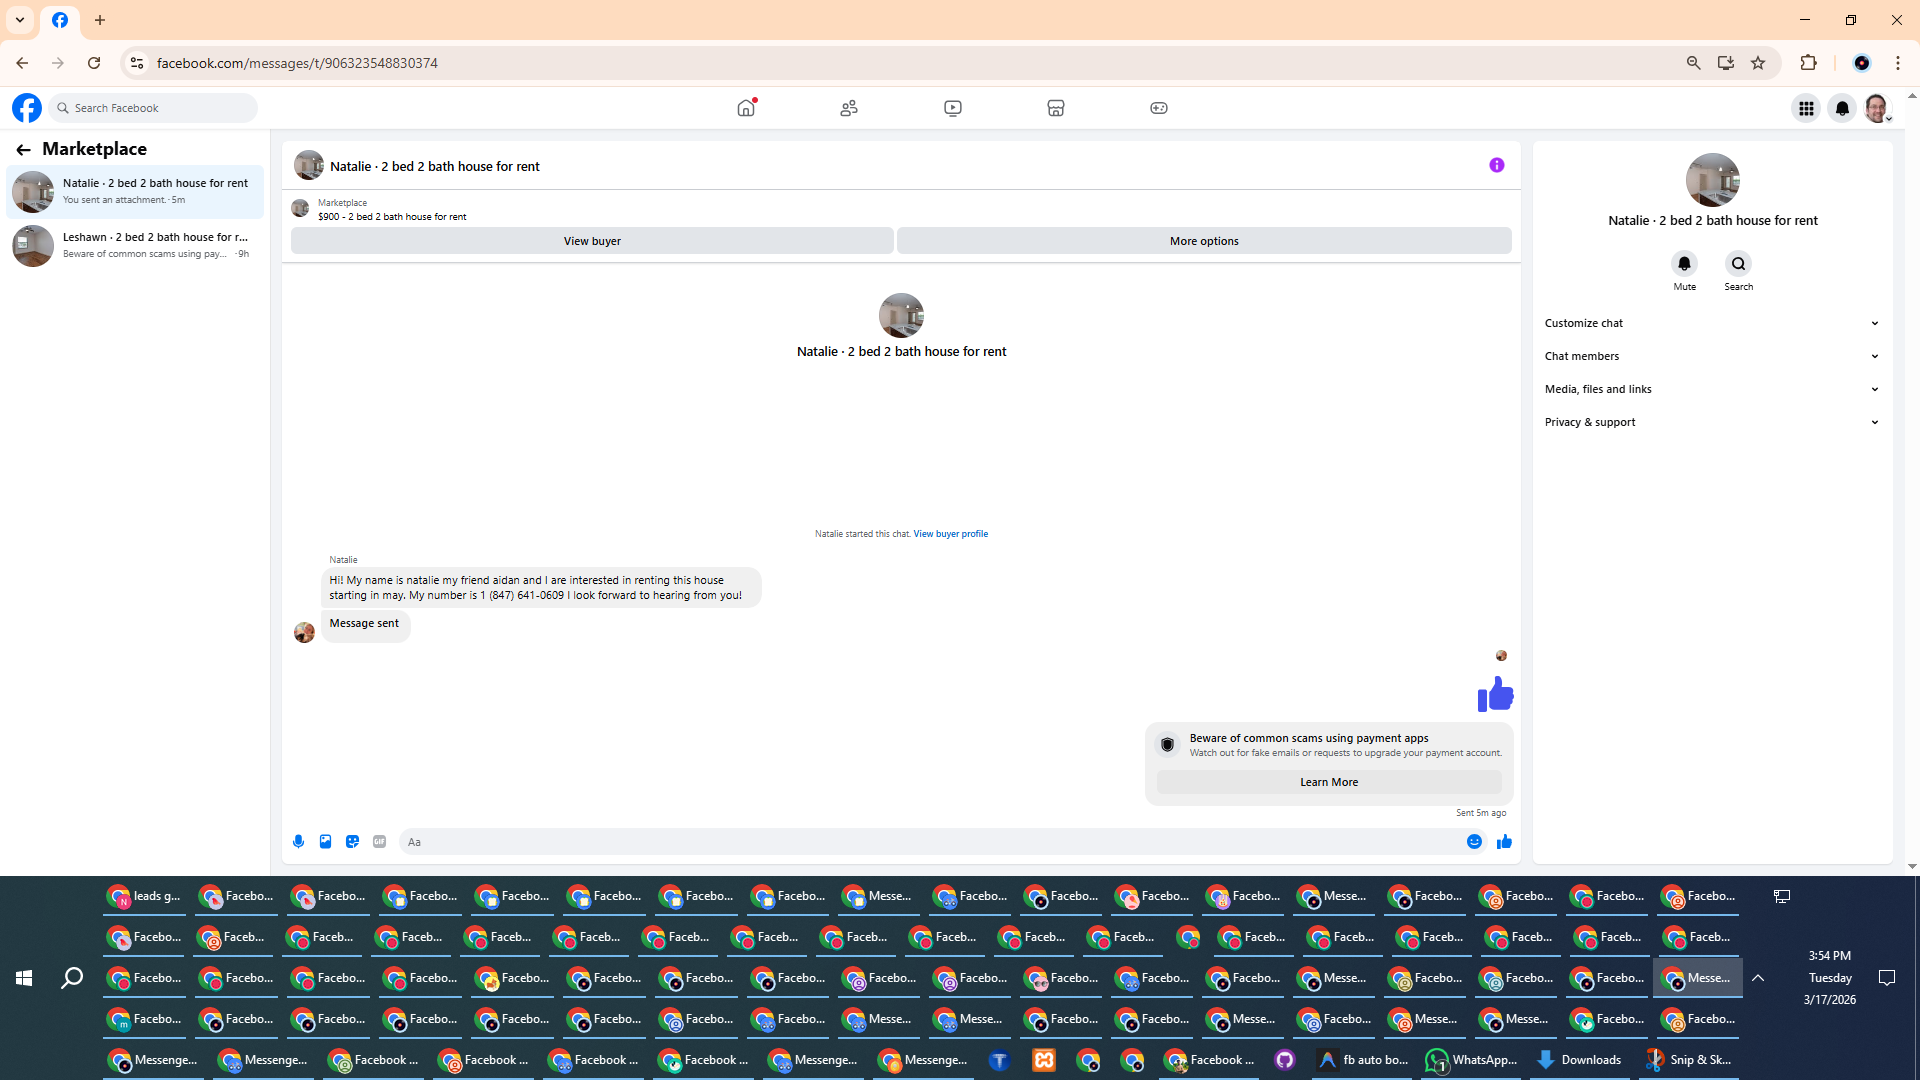Open the Friends icon in Facebook navigation
1920x1080 pixels.
[x=849, y=108]
